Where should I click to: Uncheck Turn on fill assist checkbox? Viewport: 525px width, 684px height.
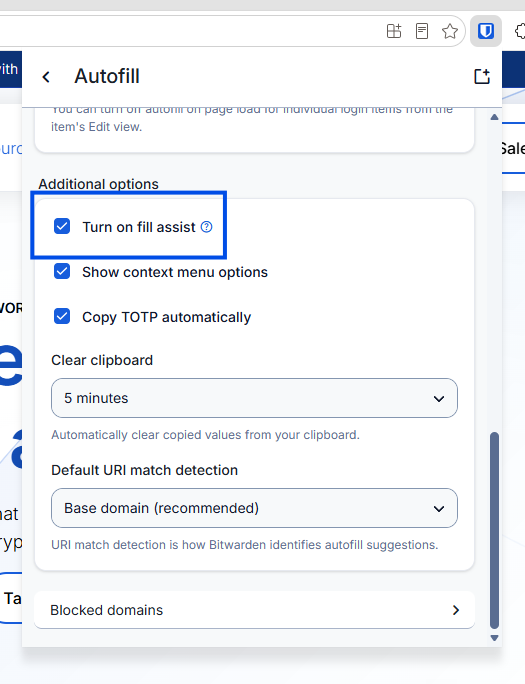[x=62, y=226]
